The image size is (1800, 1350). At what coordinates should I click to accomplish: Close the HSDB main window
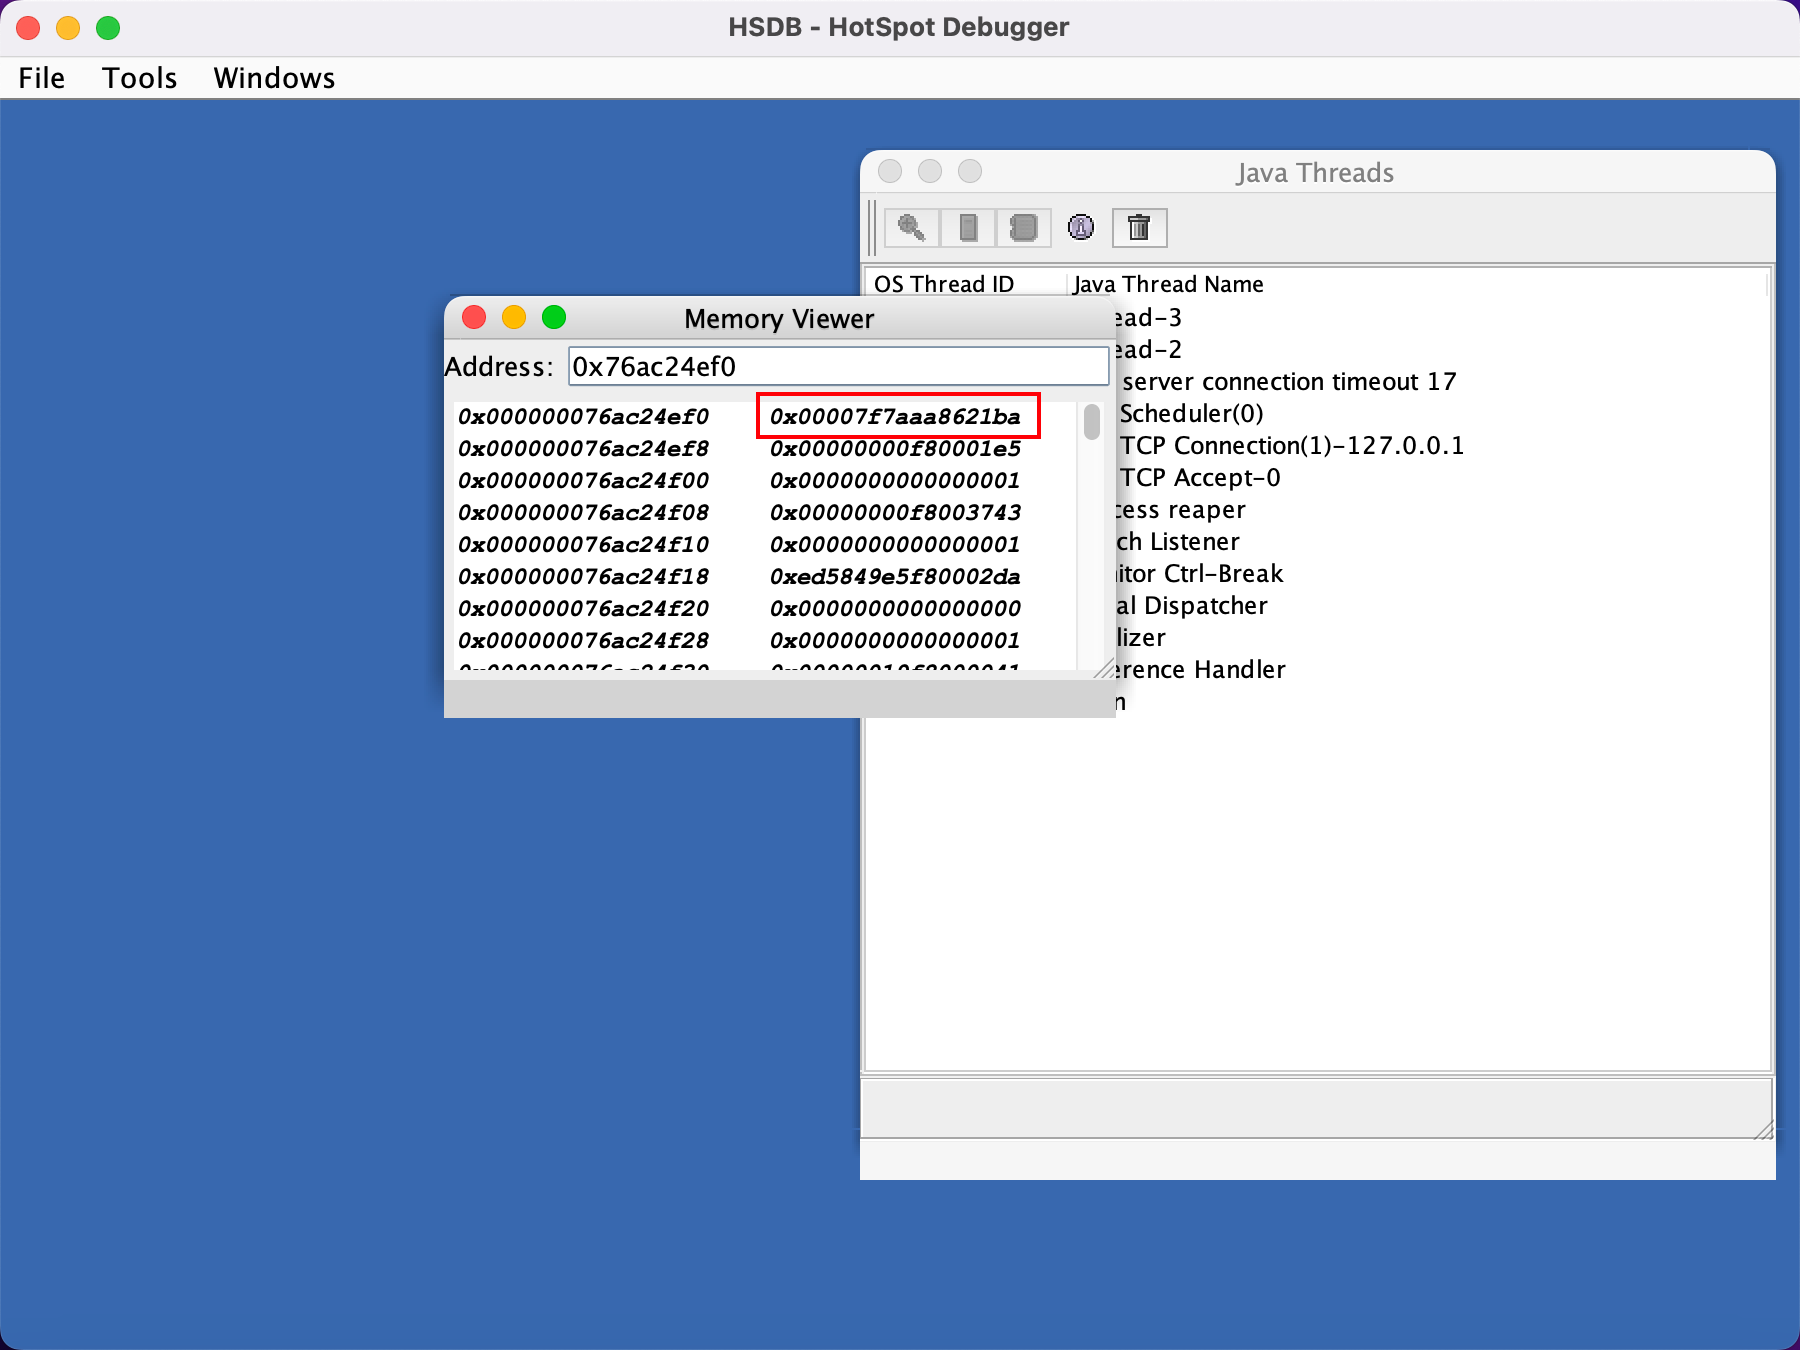(28, 28)
